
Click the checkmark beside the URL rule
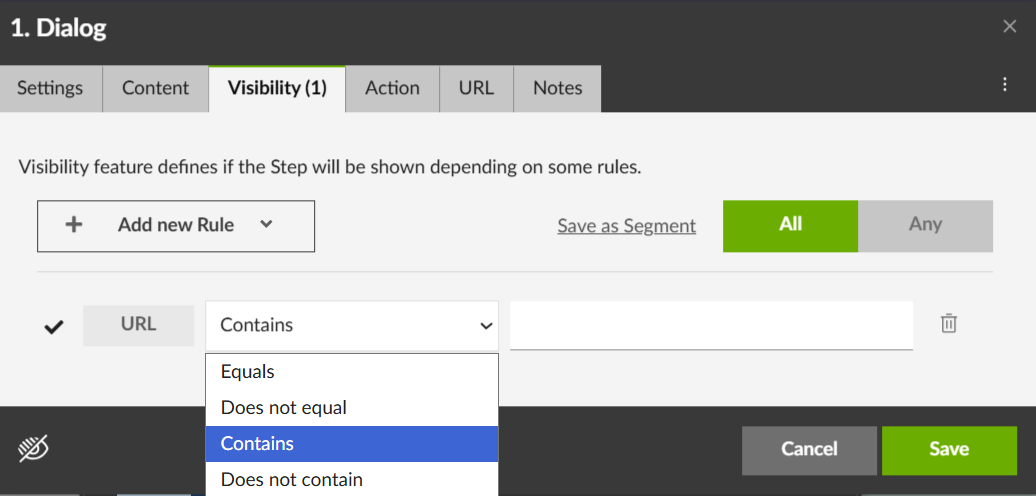point(54,327)
